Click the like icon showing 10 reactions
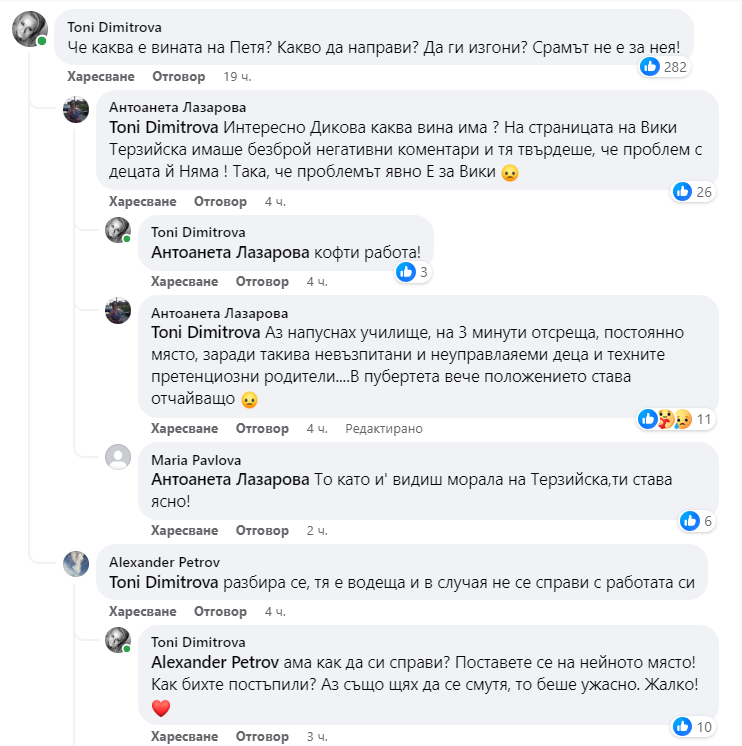Image resolution: width=742 pixels, height=746 pixels. 683,726
